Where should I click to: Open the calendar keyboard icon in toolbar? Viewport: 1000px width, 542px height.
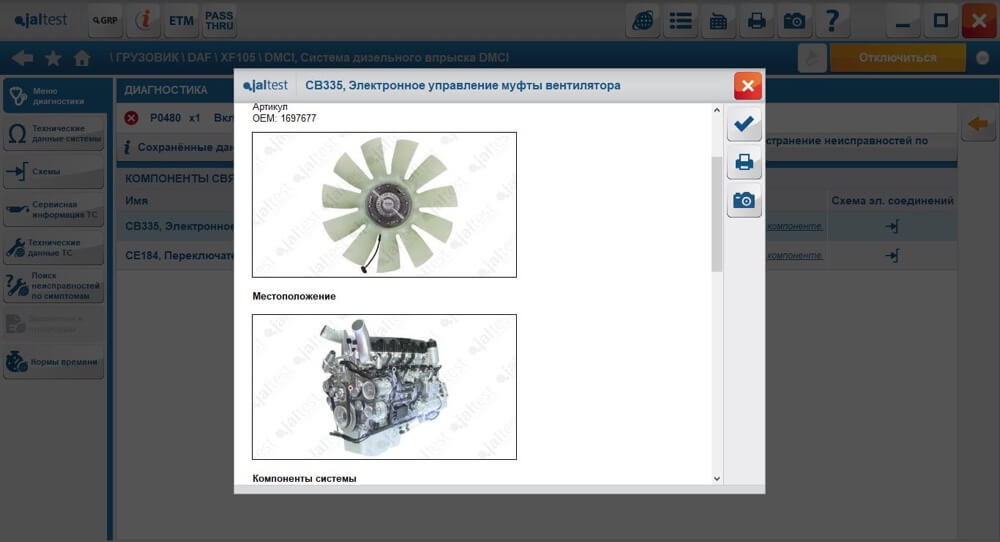click(x=718, y=20)
